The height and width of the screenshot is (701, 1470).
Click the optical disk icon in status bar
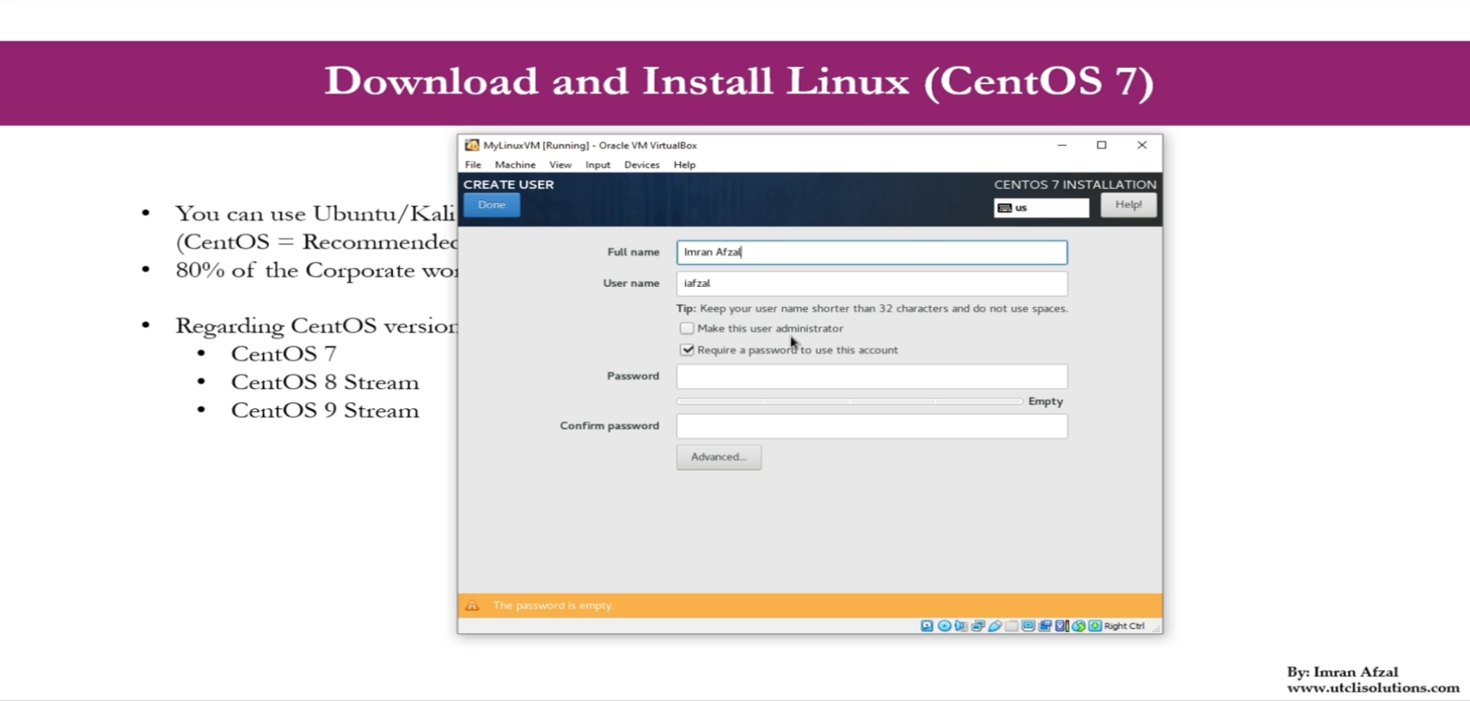pos(944,626)
